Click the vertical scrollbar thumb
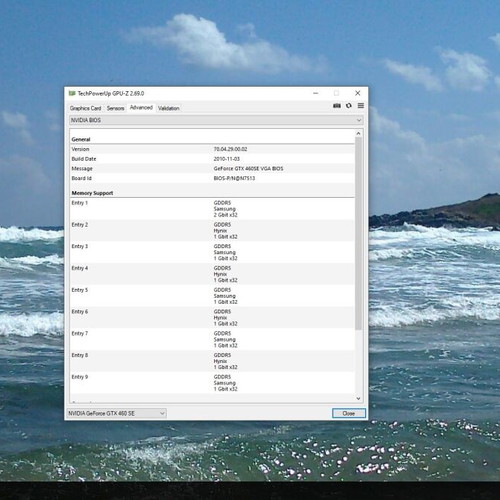 pos(358,233)
